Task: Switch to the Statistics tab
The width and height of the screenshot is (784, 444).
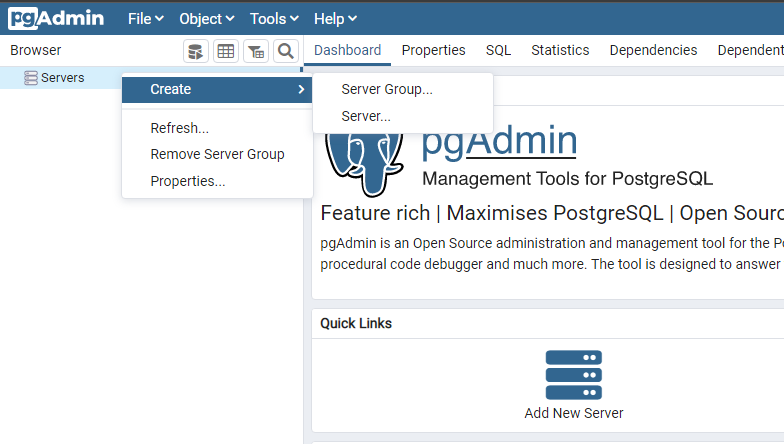Action: pos(560,50)
